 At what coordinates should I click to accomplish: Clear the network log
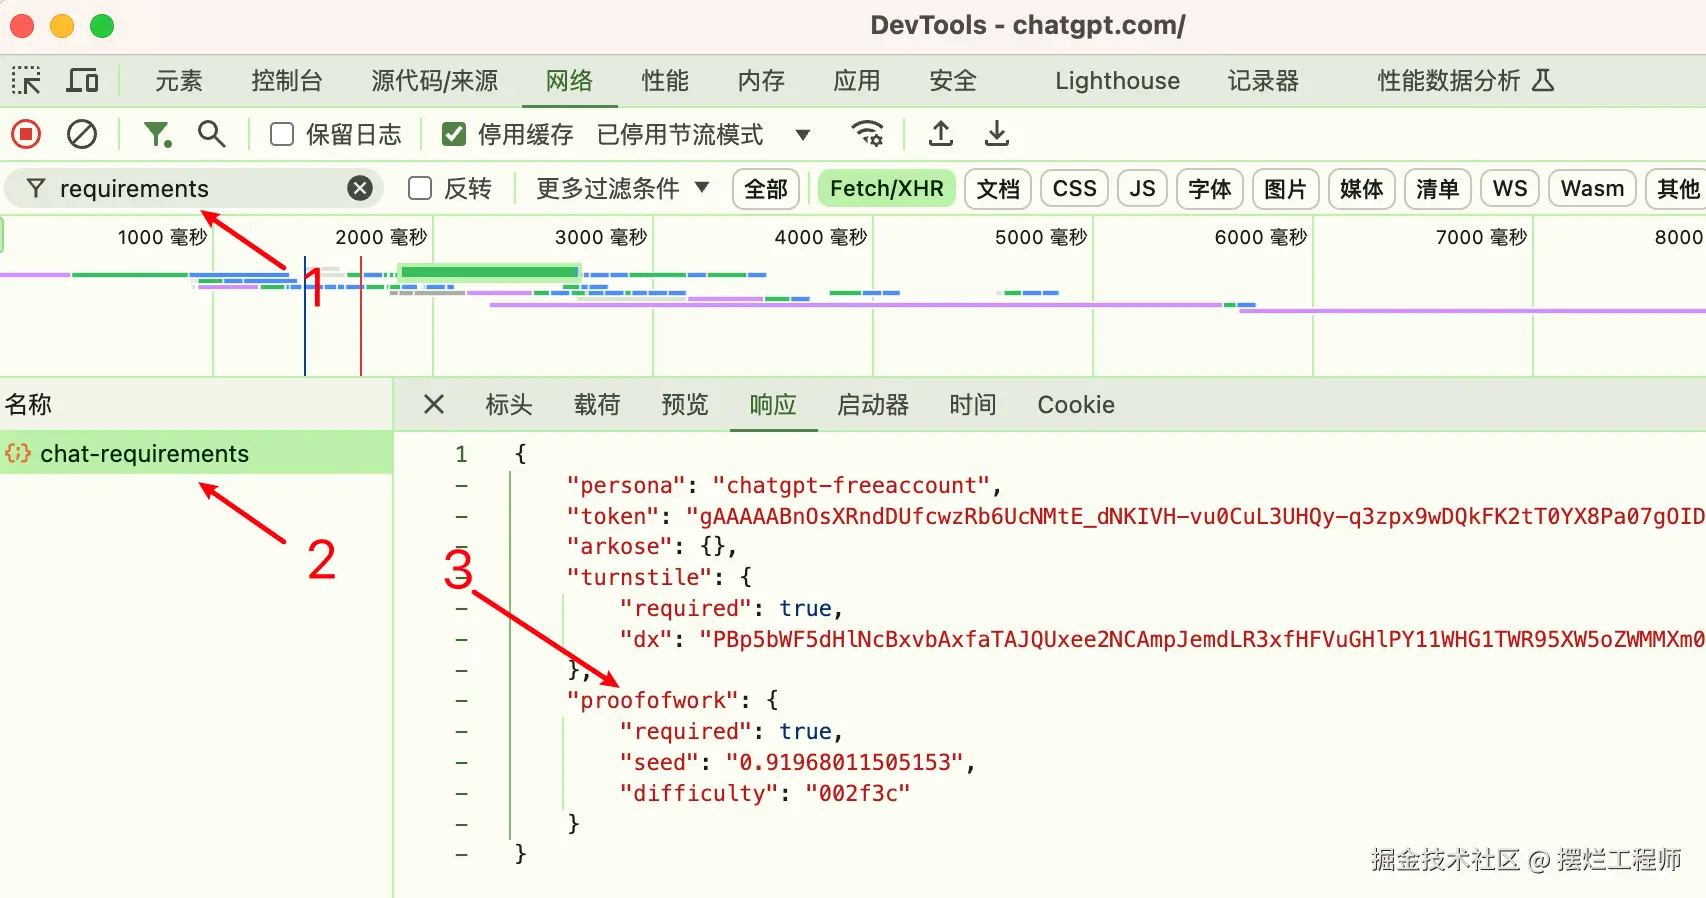click(82, 133)
